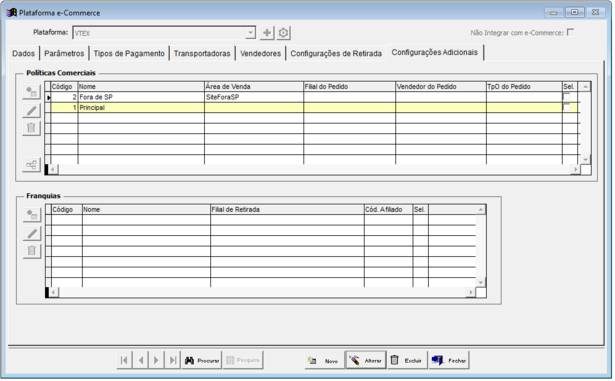Switch to Dados tab
Image resolution: width=615 pixels, height=381 pixels.
(23, 53)
